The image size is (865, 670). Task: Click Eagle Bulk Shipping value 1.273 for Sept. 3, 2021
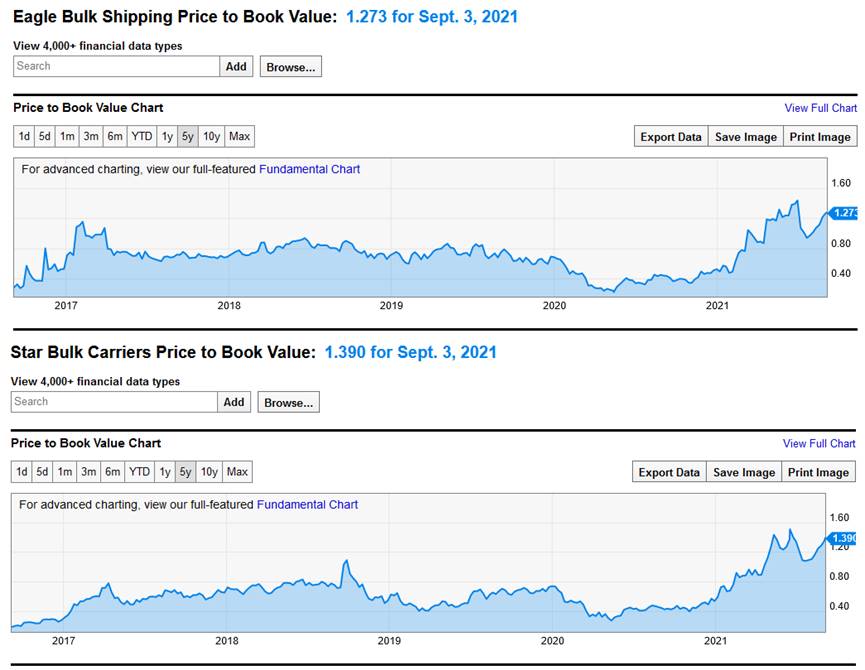(432, 17)
